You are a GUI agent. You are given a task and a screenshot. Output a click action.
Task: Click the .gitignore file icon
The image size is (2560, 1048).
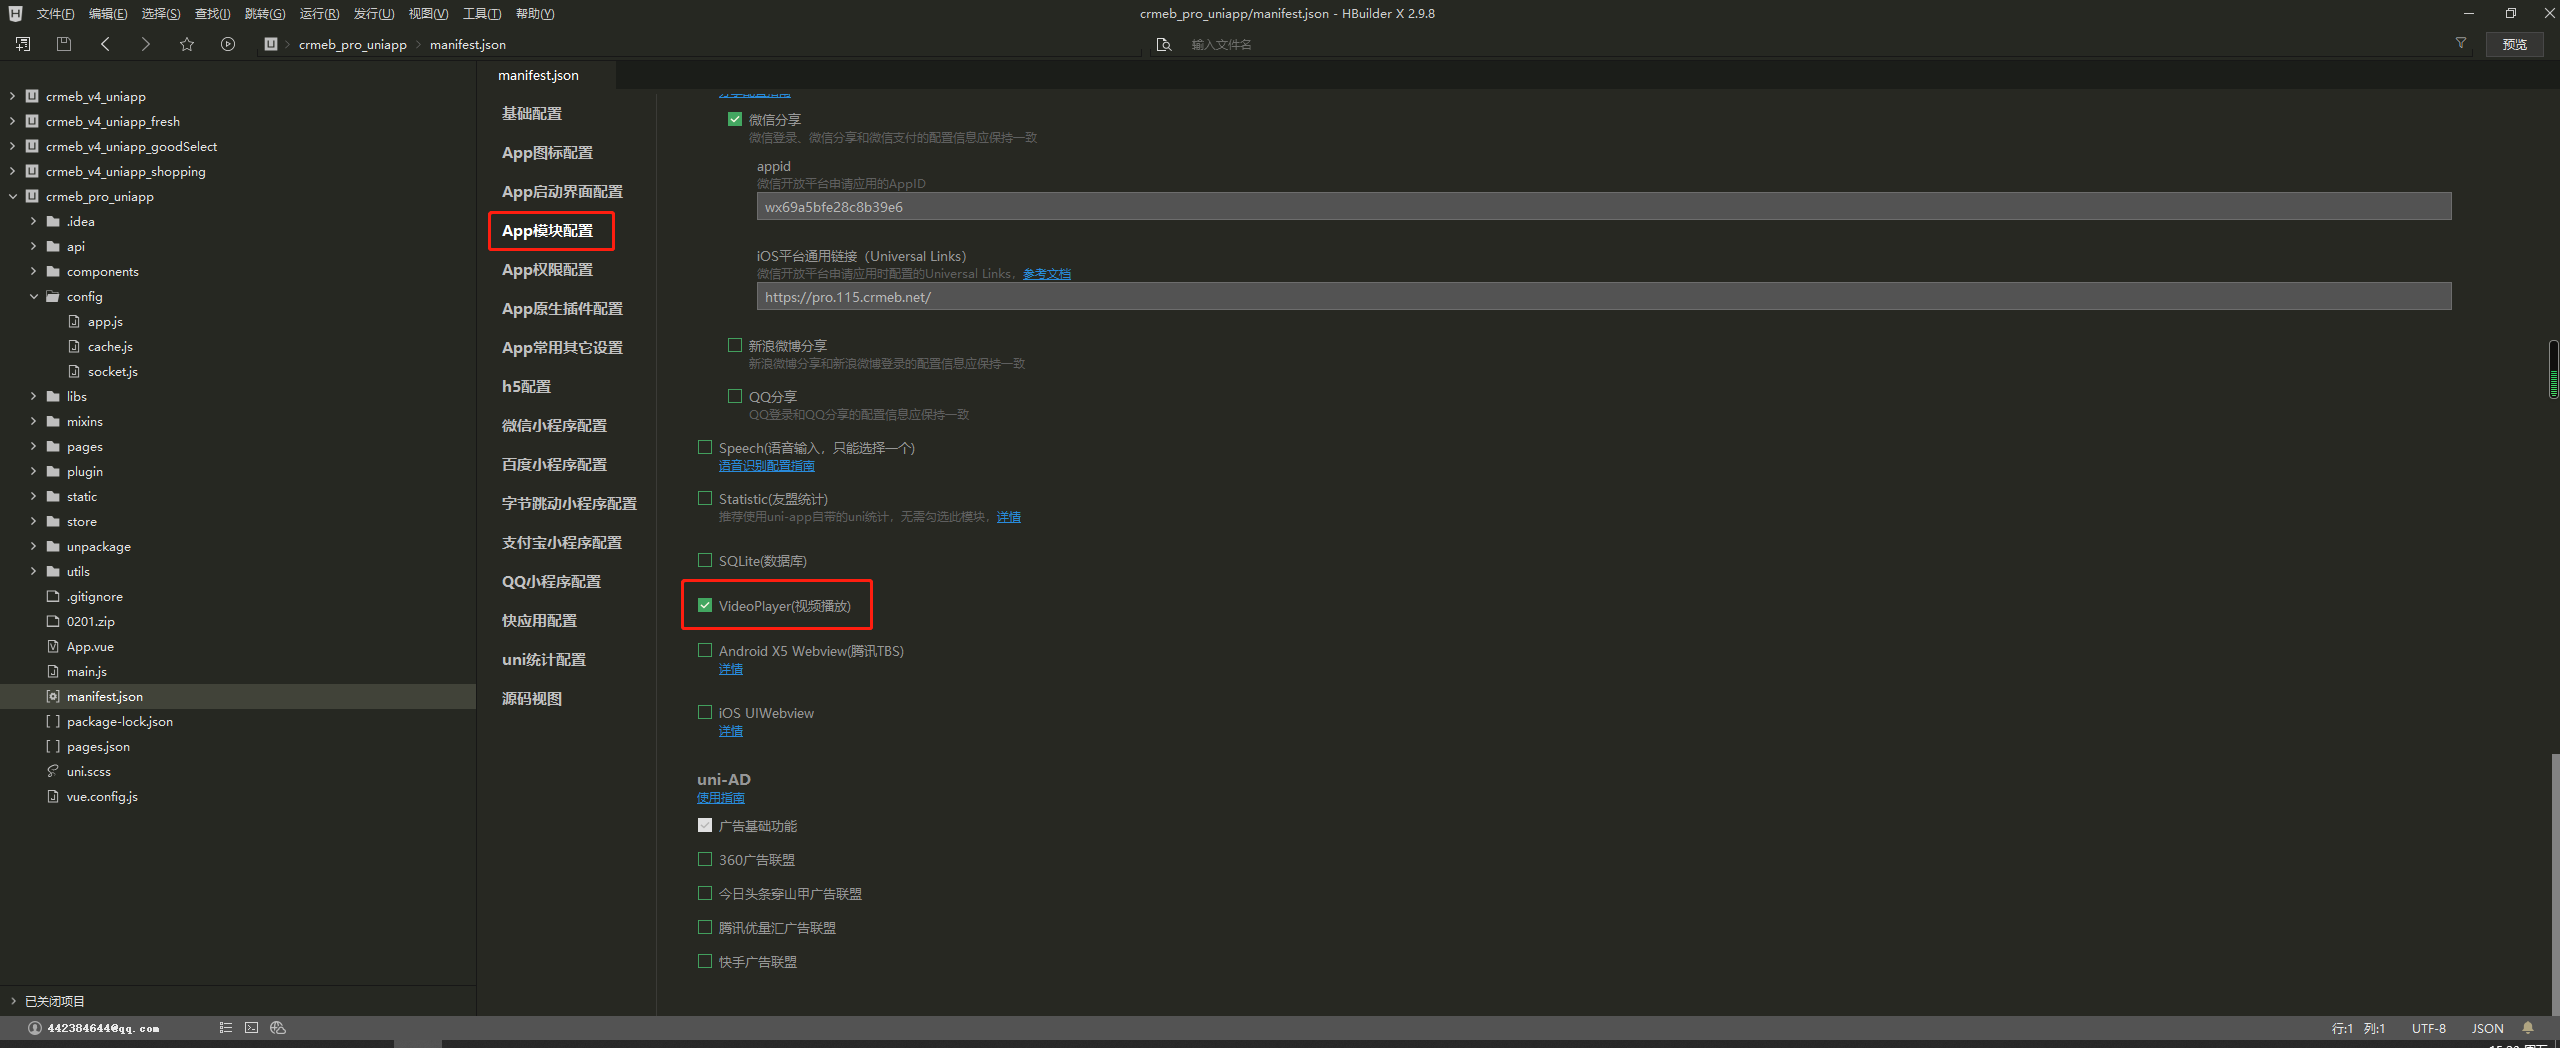(x=53, y=596)
